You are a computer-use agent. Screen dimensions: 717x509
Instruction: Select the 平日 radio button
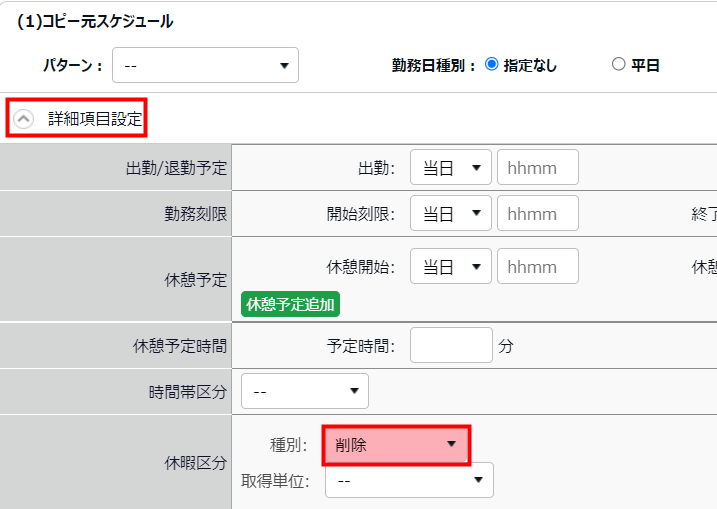618,65
